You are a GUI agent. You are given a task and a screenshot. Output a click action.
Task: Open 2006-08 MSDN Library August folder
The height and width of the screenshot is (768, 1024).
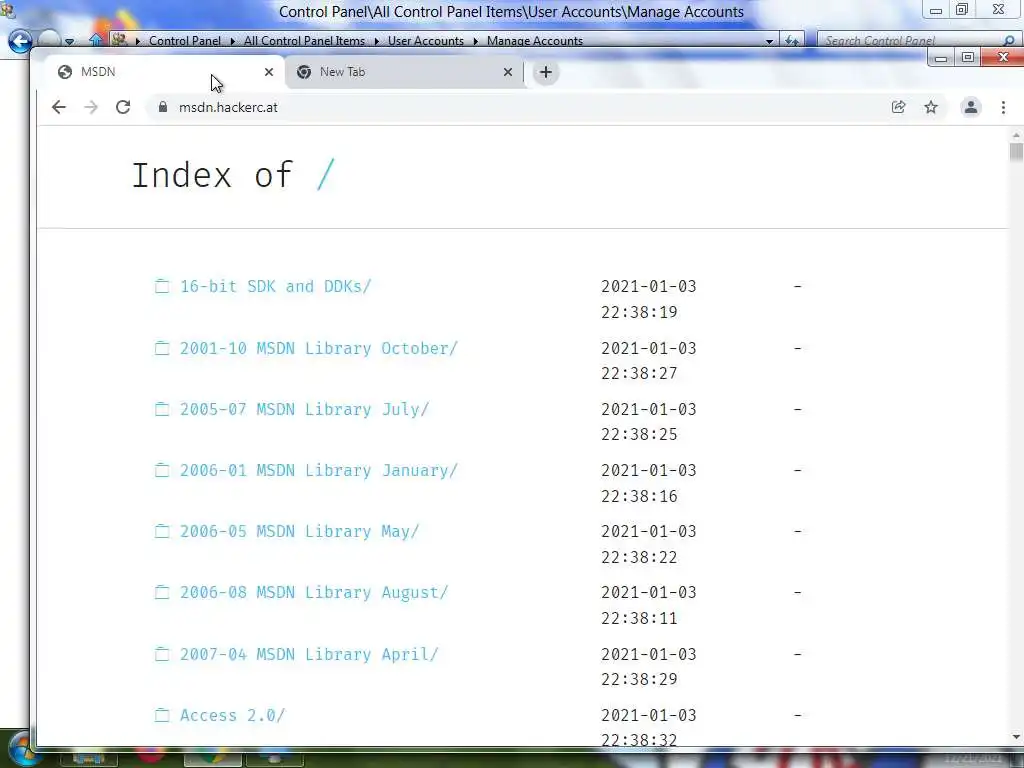(x=314, y=592)
